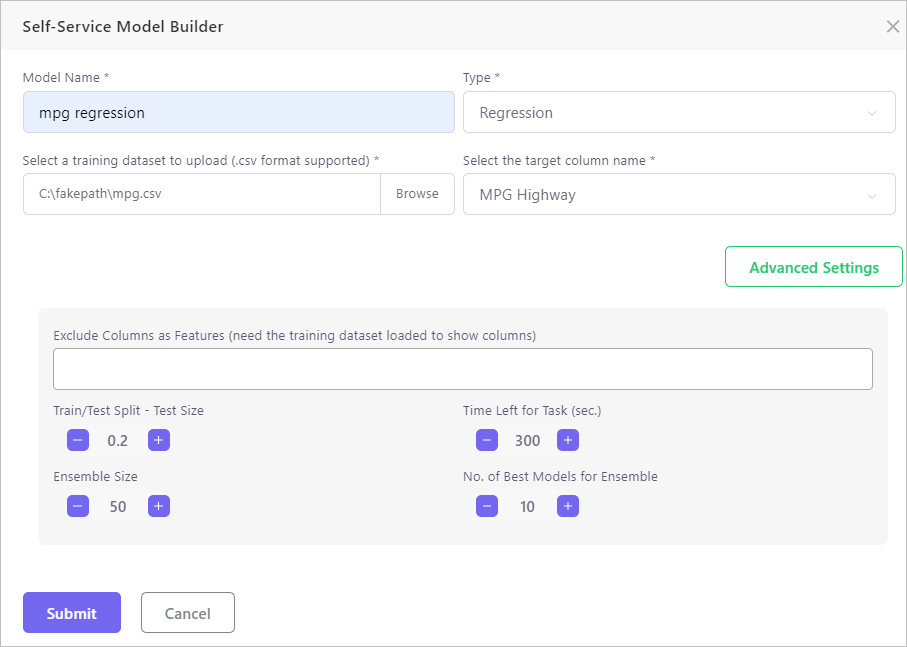Expand the target column name dropdown
Image resolution: width=907 pixels, height=647 pixels.
(678, 195)
